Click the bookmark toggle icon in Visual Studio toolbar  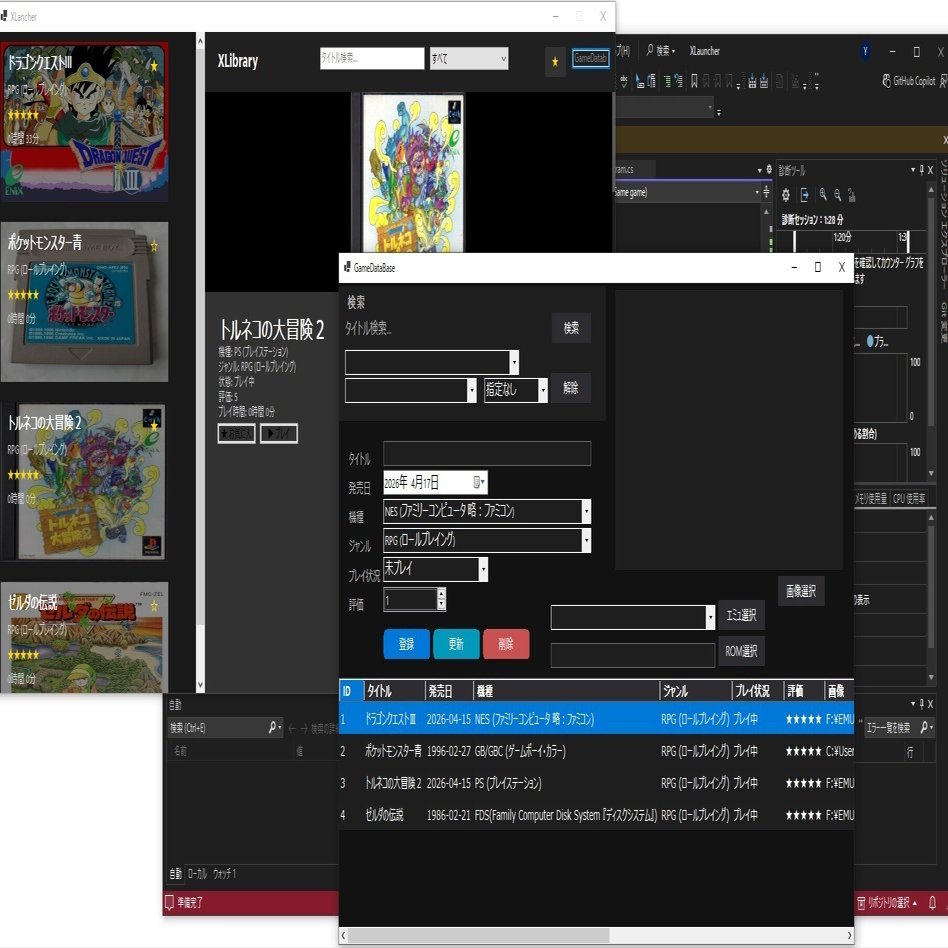coord(694,81)
